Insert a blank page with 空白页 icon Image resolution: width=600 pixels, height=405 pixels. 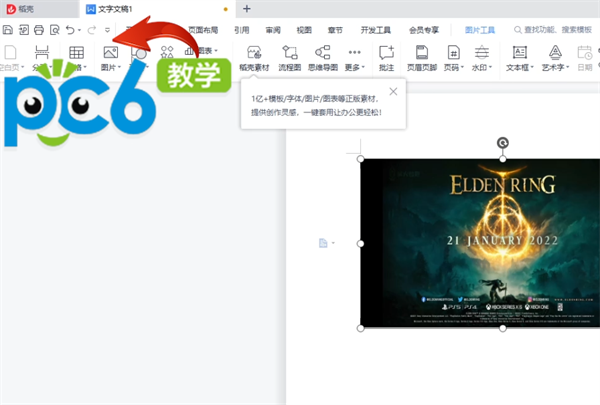click(10, 53)
